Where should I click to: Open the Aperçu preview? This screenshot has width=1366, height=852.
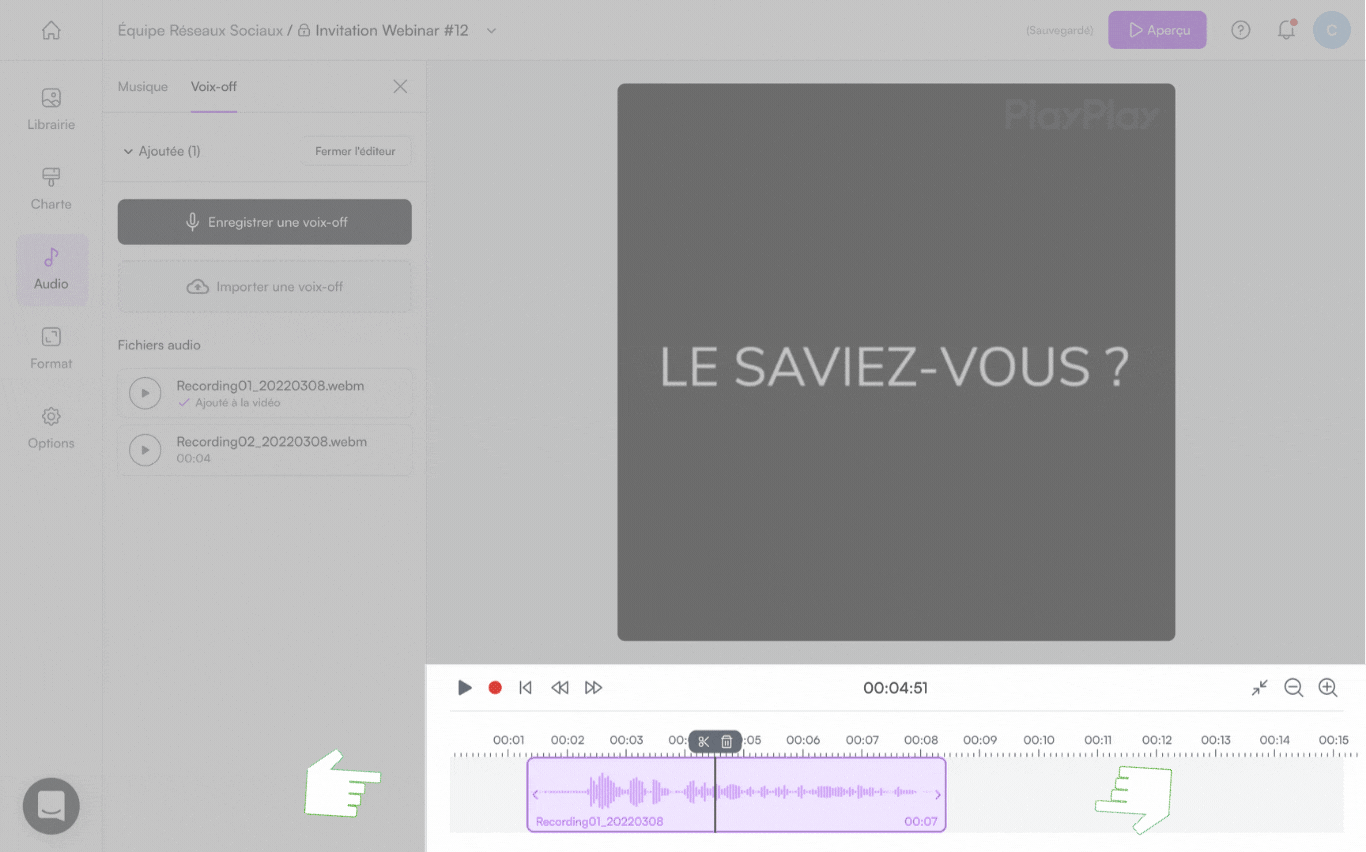pos(1157,30)
